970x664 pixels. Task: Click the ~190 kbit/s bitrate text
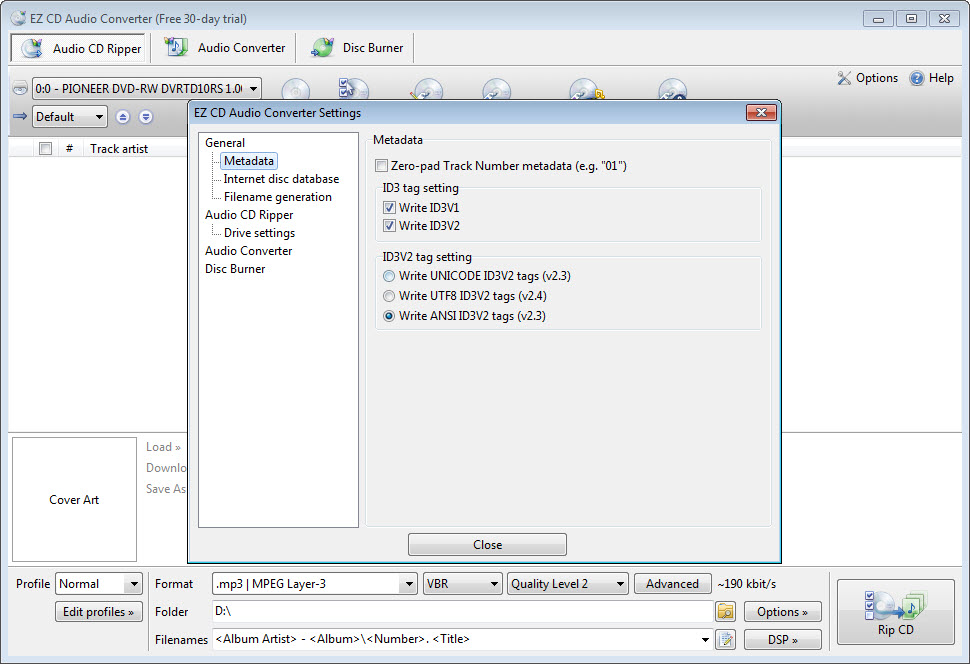747,584
